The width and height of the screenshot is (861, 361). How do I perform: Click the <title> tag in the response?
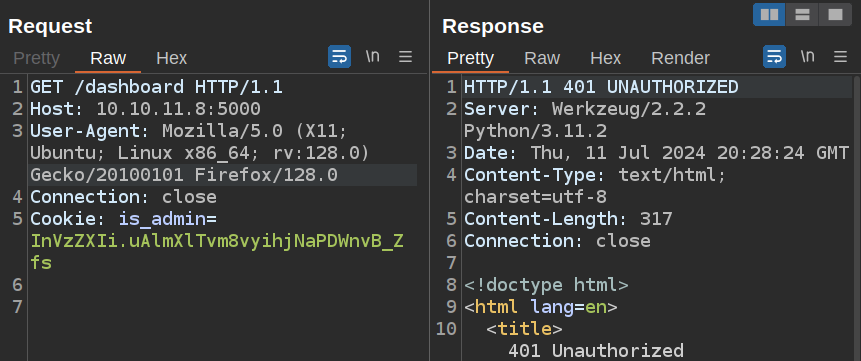pos(524,329)
